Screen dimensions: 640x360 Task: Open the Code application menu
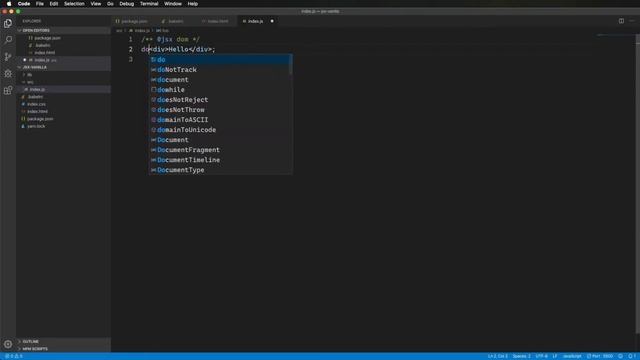(x=24, y=4)
